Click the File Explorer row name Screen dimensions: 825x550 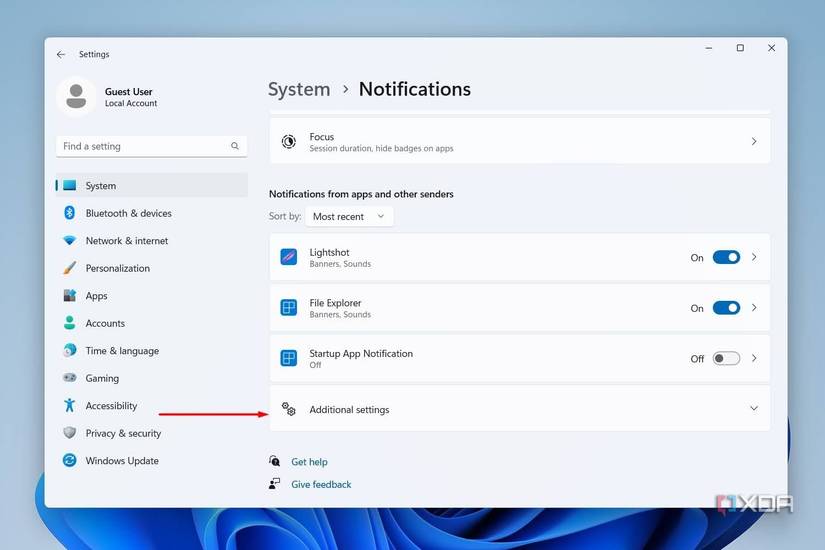tap(335, 303)
